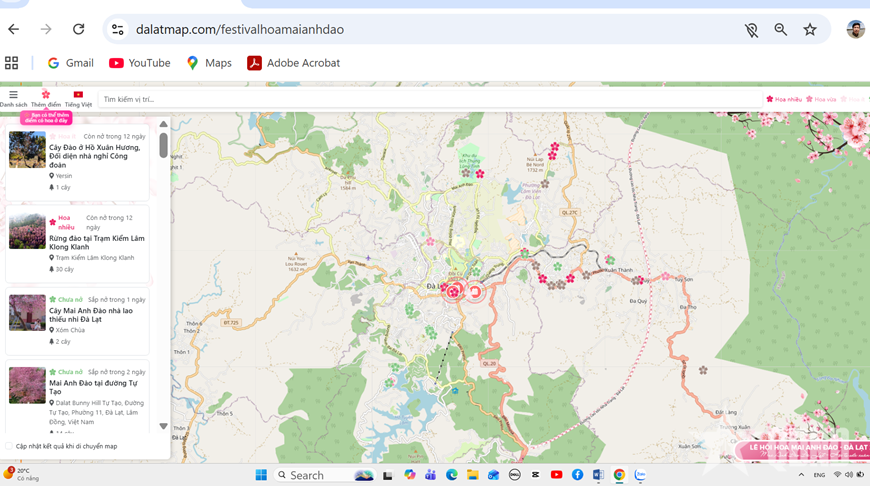The image size is (870, 486).
Task: Open the Windows Start menu
Action: 261,475
